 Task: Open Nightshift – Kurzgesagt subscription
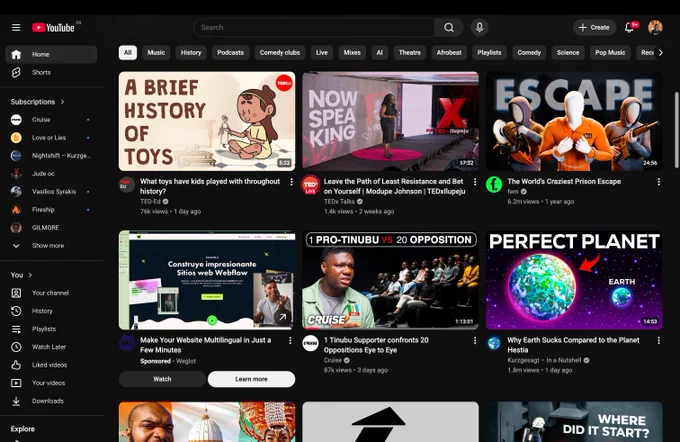click(51, 155)
